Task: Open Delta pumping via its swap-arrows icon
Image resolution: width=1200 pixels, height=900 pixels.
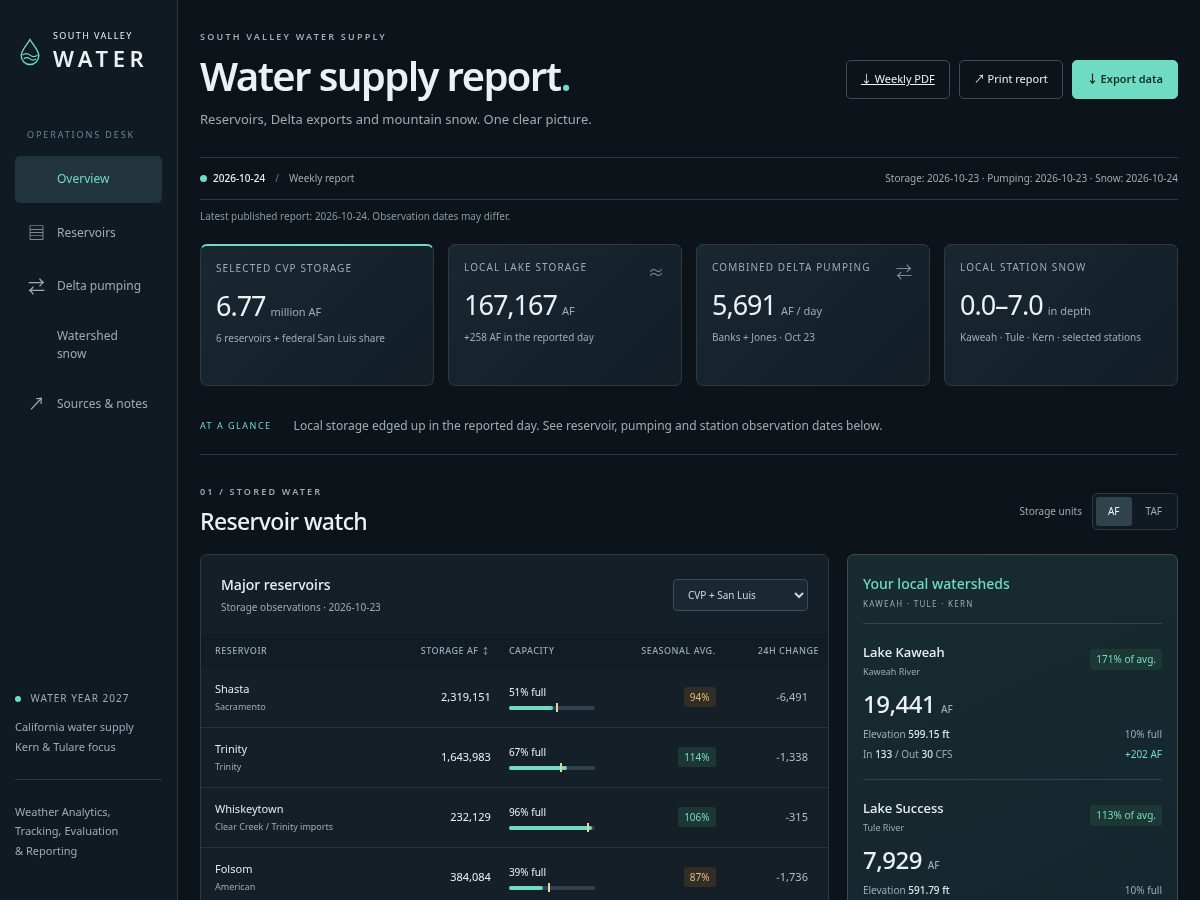Action: pos(36,286)
